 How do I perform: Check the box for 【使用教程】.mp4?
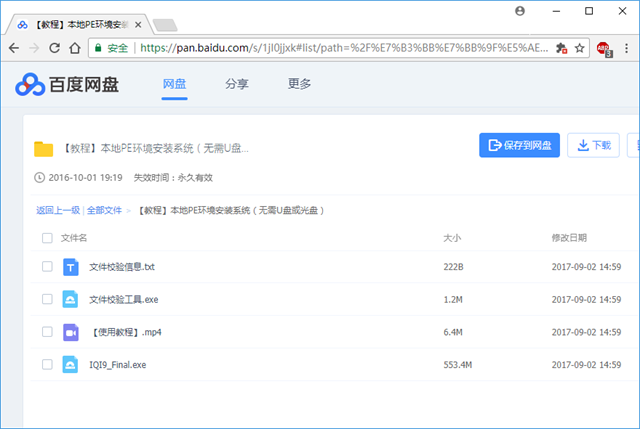47,332
